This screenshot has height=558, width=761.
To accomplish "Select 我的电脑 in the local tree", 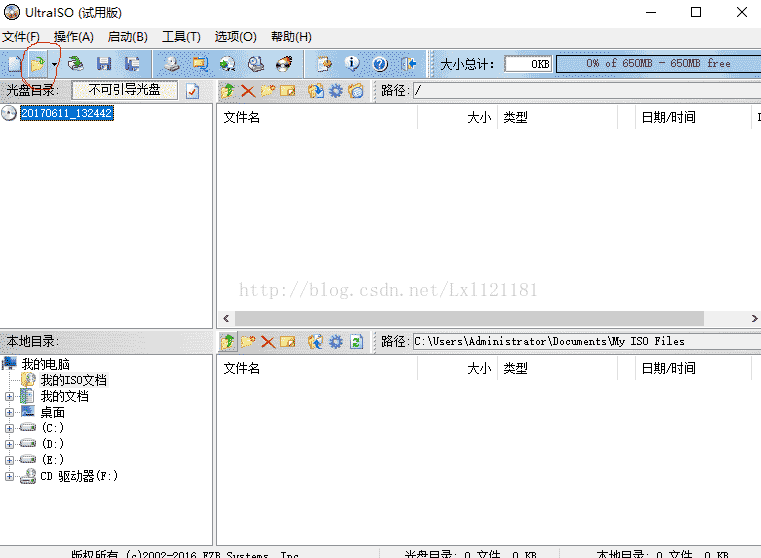I will pos(46,364).
